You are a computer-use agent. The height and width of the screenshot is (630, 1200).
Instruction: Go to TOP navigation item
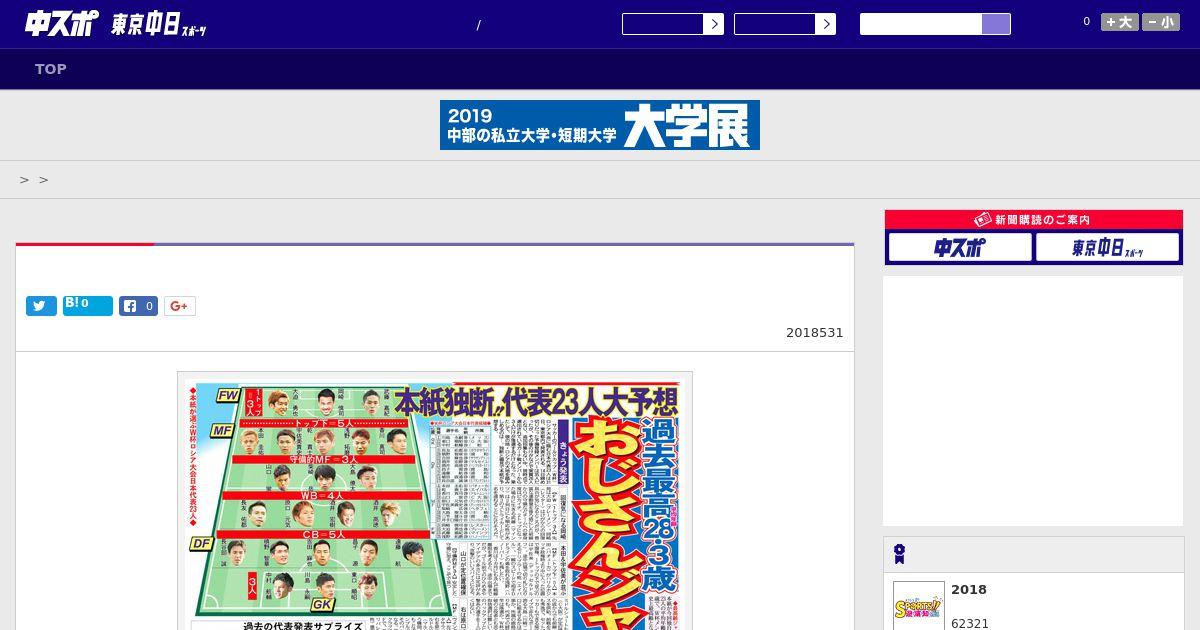(51, 69)
